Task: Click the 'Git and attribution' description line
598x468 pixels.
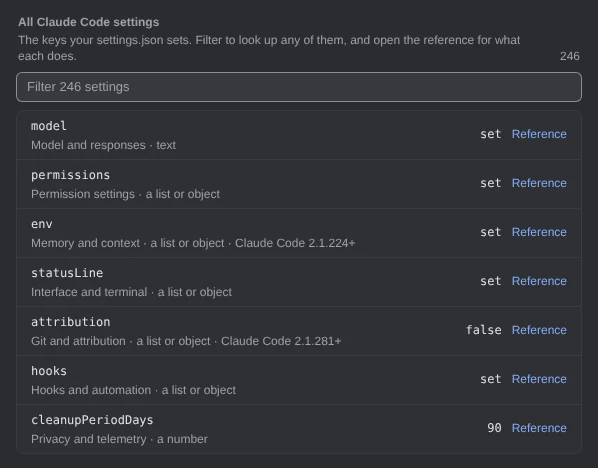Action: click(186, 341)
